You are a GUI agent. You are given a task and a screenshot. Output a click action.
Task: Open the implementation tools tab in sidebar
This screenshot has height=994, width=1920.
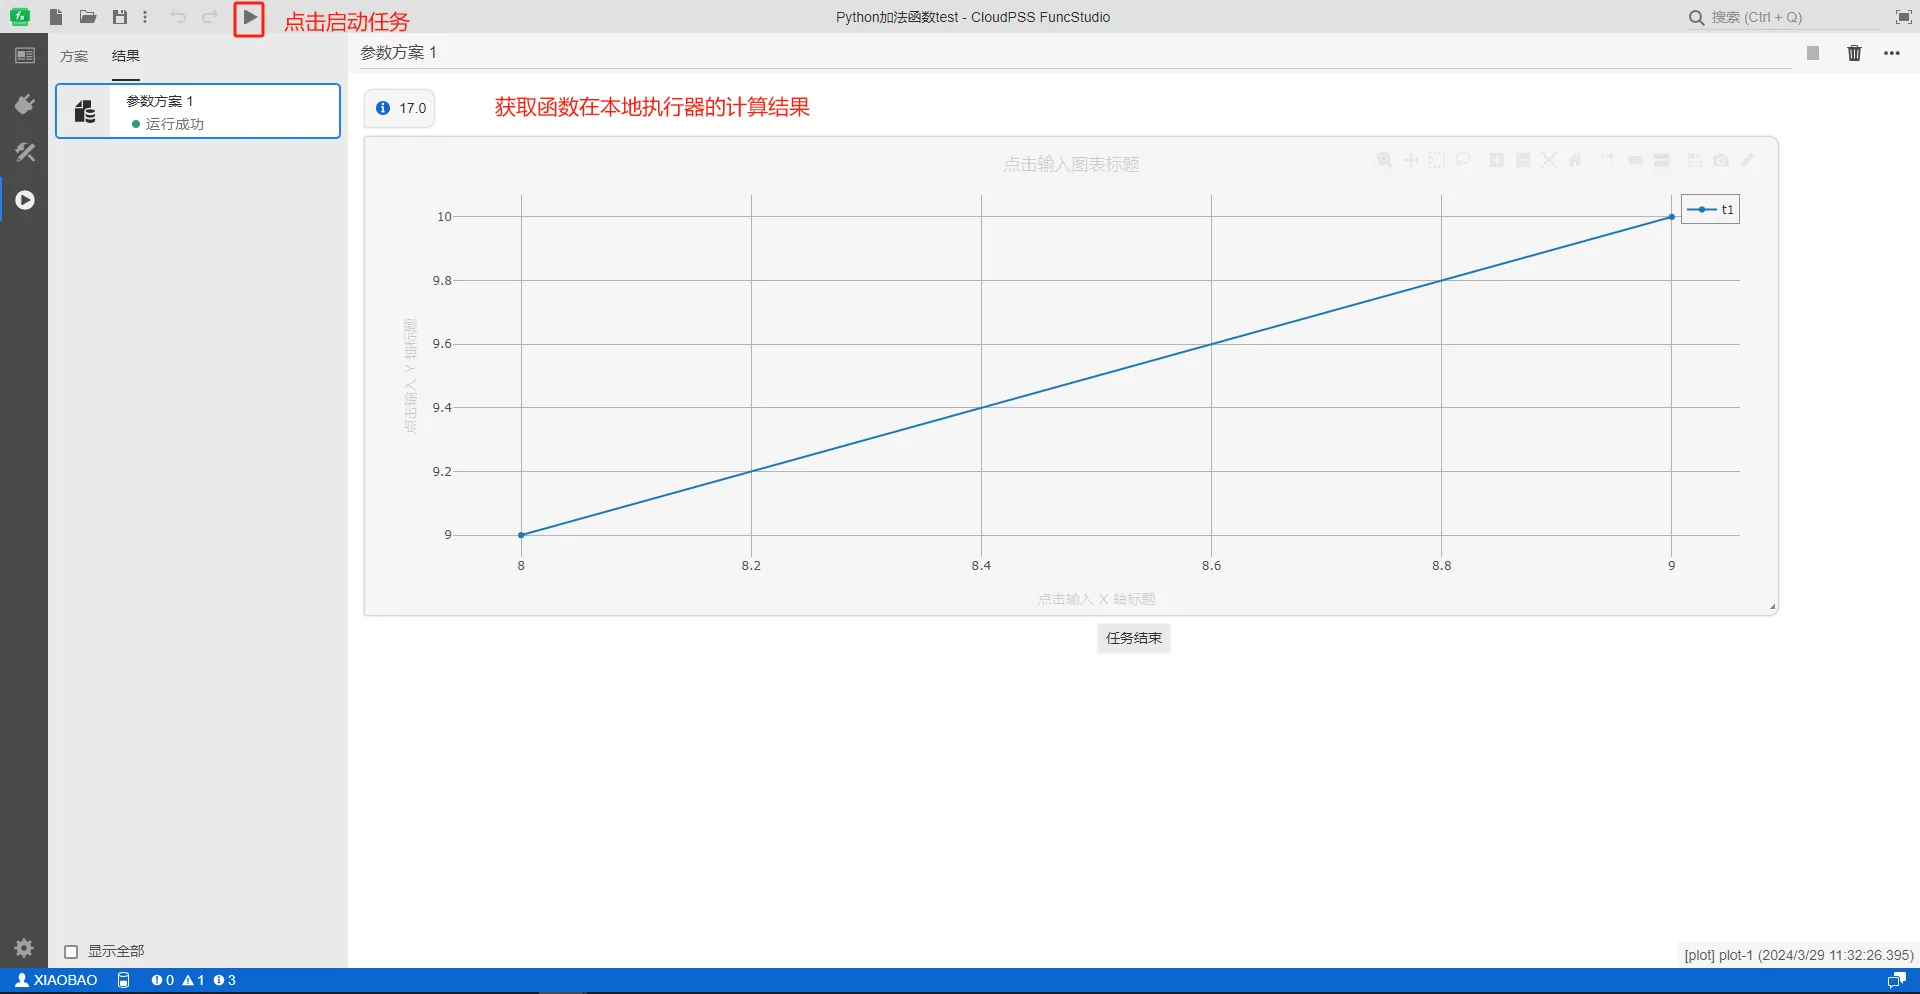[25, 152]
